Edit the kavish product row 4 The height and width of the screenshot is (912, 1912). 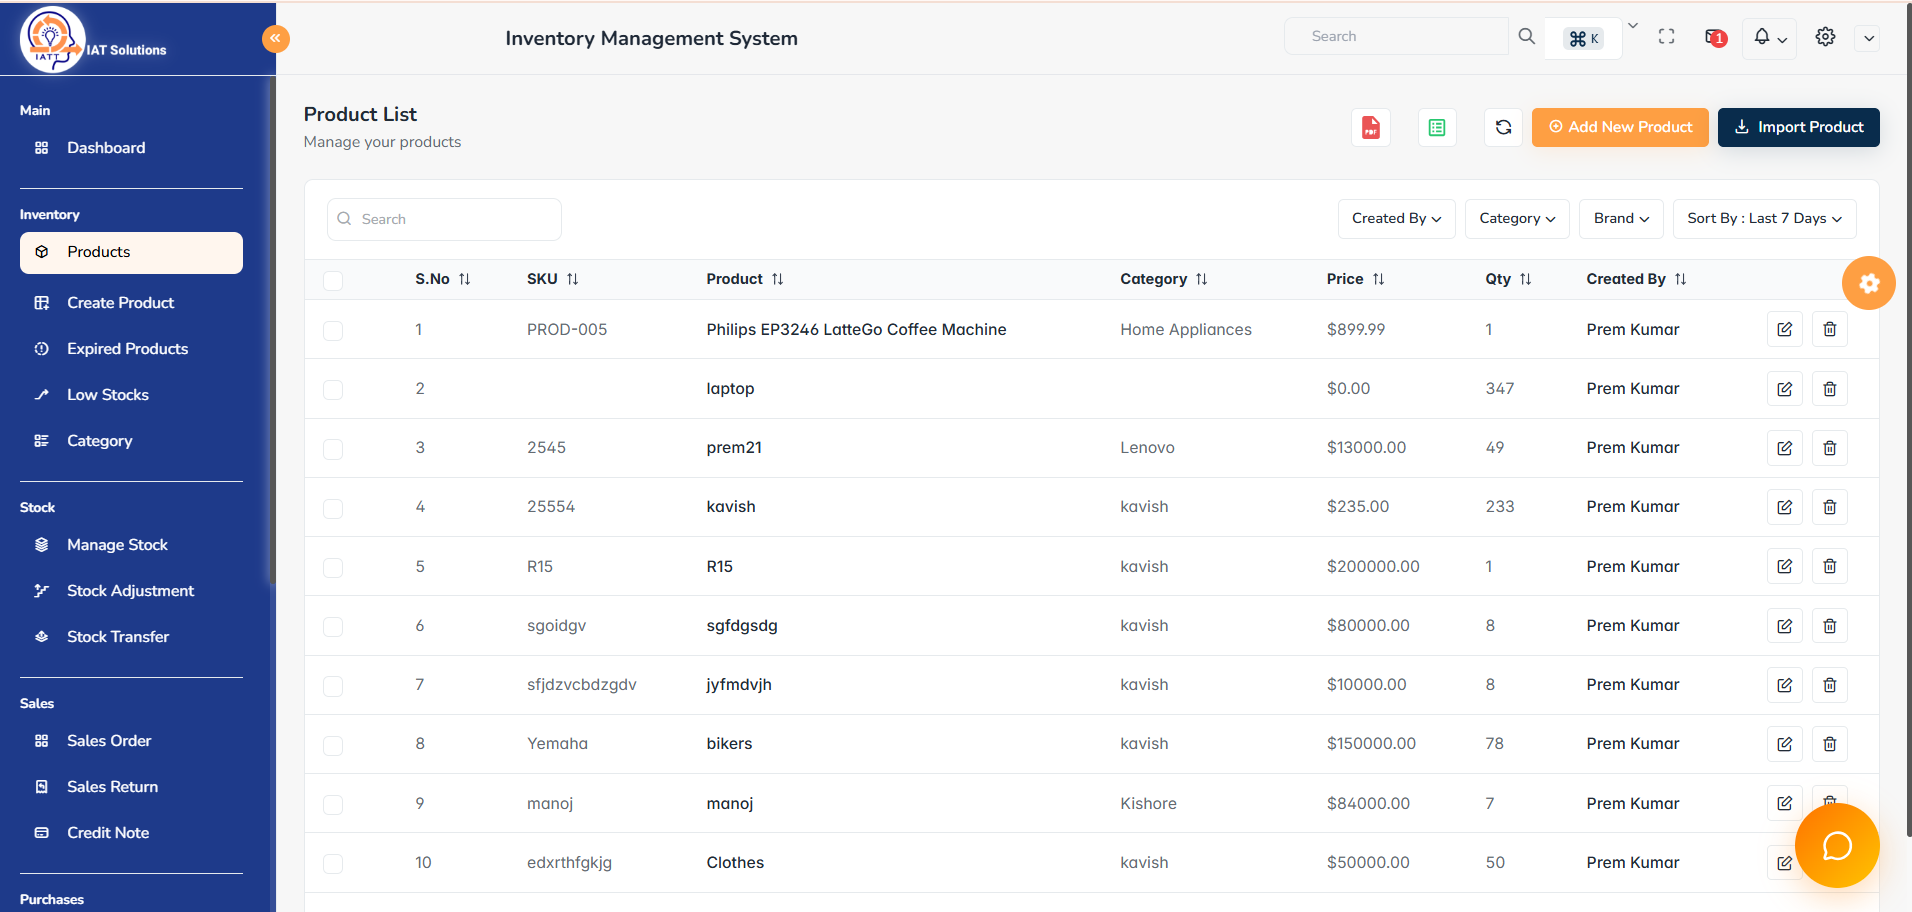(1784, 507)
